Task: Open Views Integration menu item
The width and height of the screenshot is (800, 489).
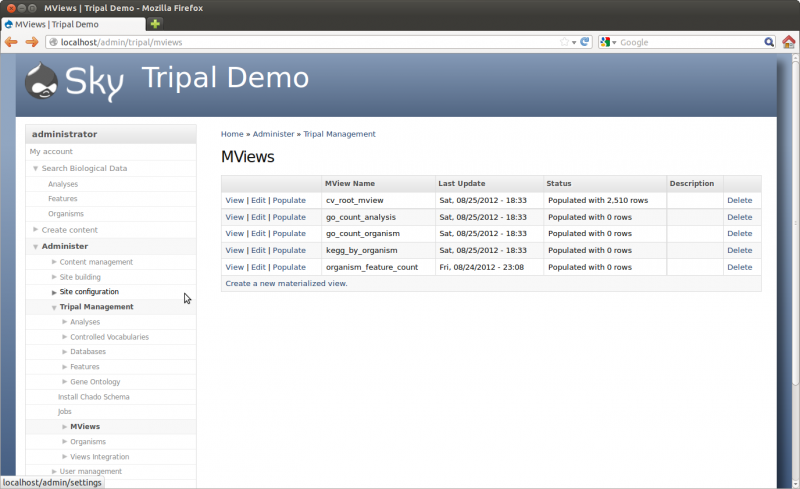Action: tap(99, 456)
